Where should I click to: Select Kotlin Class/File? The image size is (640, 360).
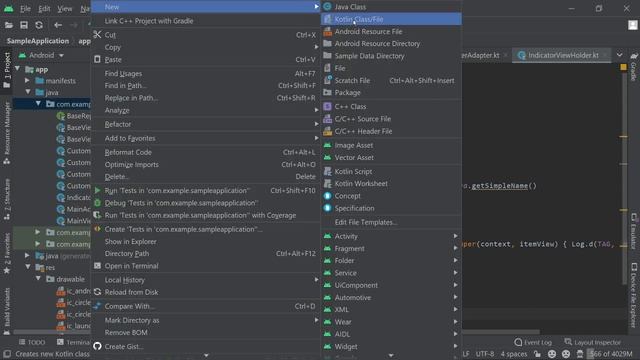[391, 19]
